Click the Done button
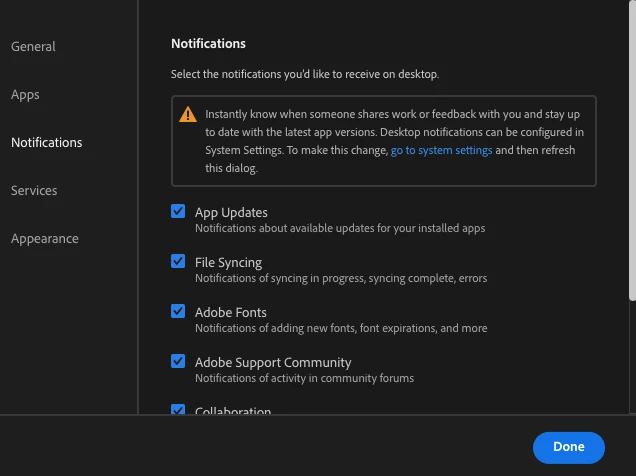The height and width of the screenshot is (476, 636). [x=569, y=448]
